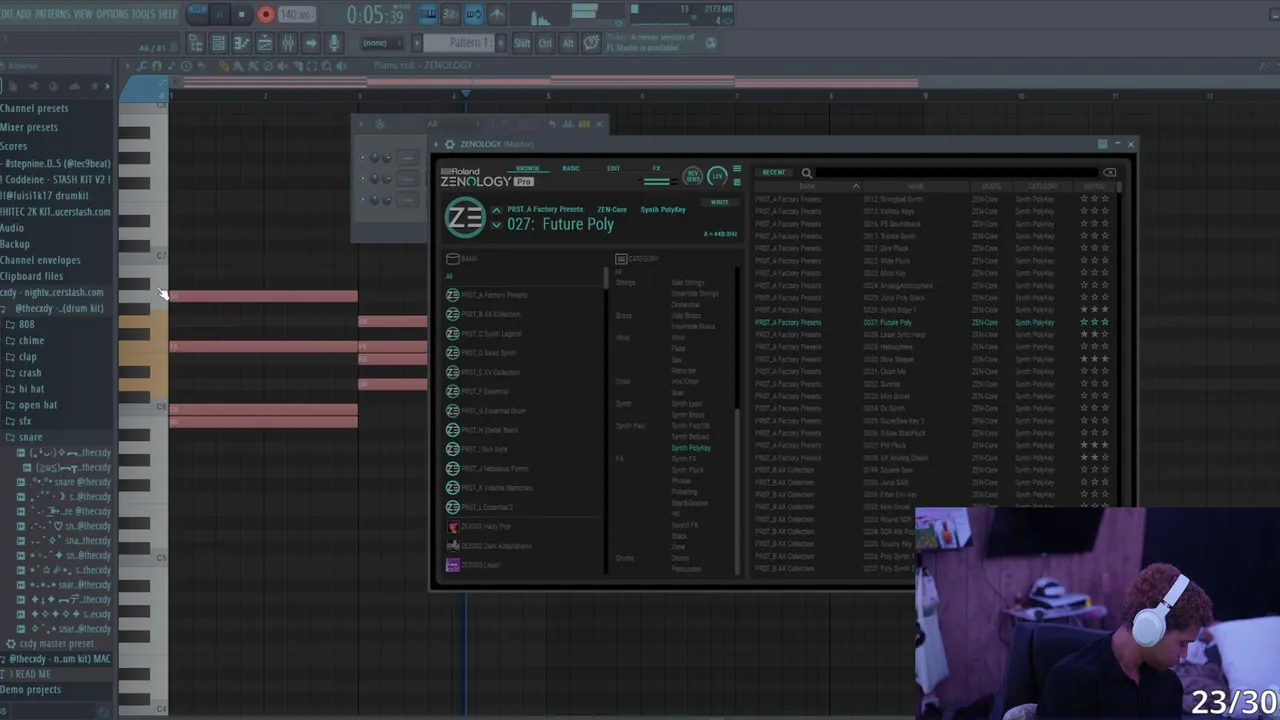Open the Channel rack from the toolbar

click(265, 43)
